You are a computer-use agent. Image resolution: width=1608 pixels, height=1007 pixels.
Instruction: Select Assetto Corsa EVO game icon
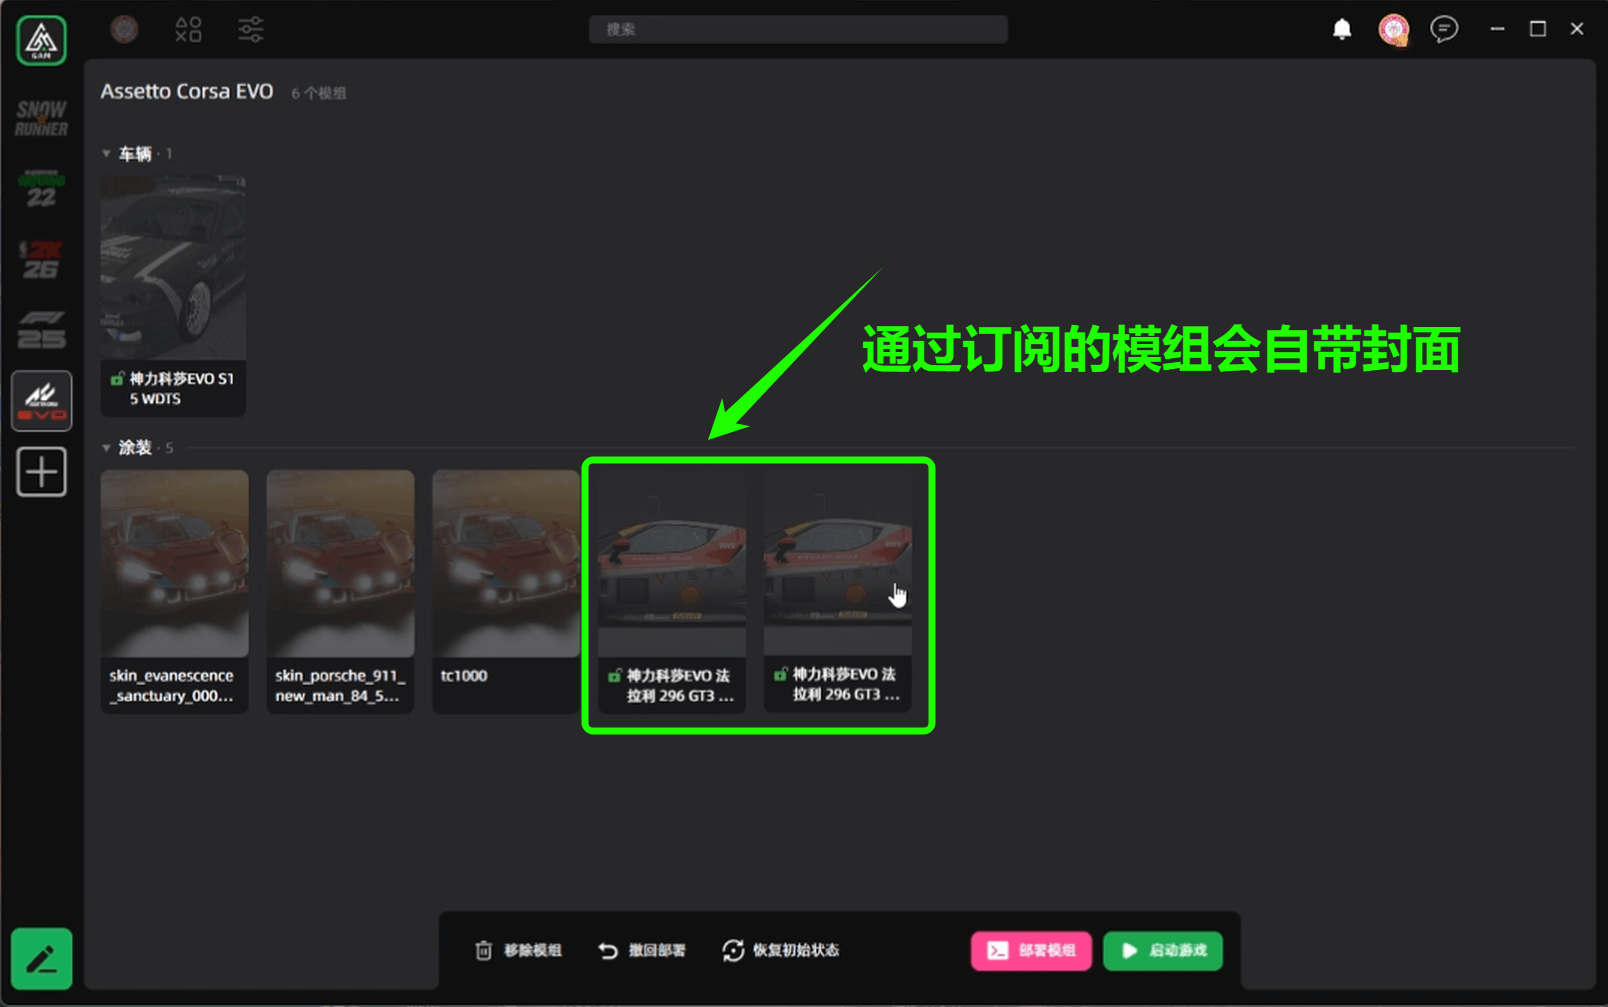(41, 401)
